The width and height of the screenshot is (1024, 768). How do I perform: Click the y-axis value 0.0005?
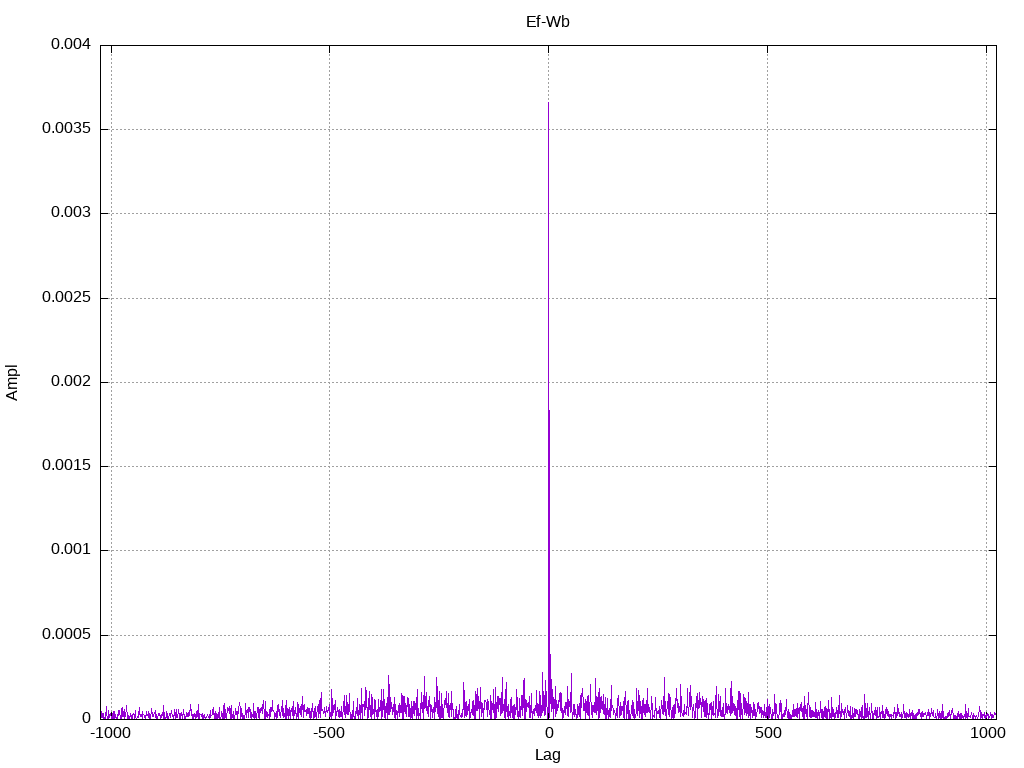pyautogui.click(x=66, y=634)
